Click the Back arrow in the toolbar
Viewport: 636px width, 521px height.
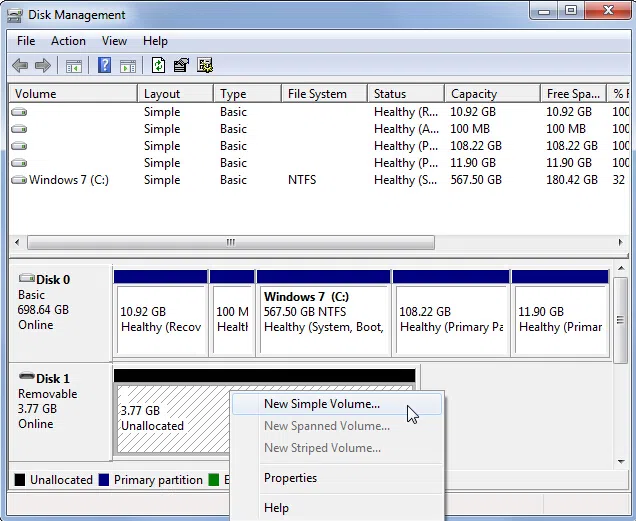tap(20, 66)
